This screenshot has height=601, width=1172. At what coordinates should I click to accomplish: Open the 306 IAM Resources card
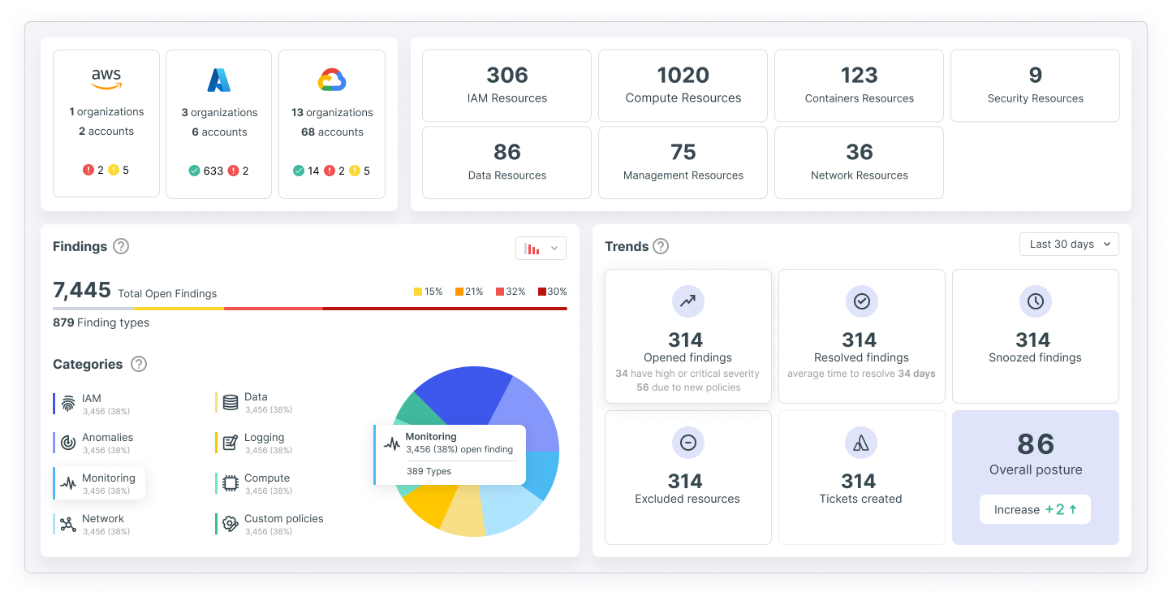tap(507, 86)
